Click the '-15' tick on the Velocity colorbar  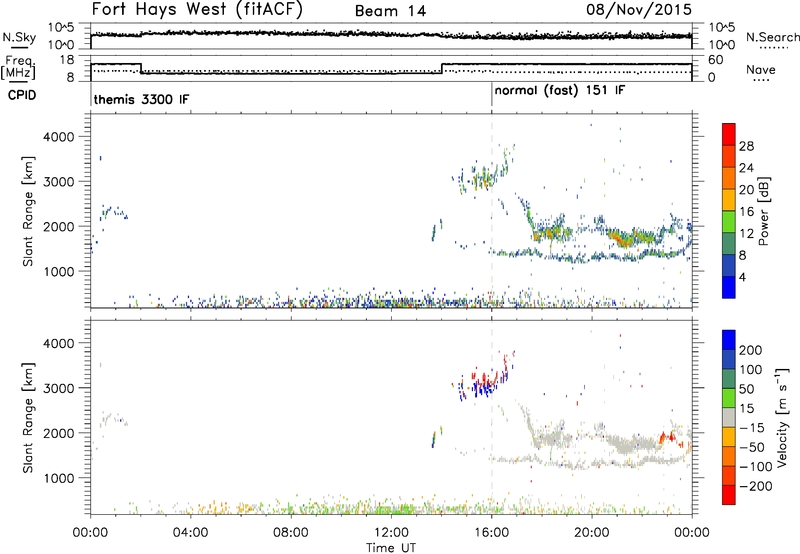[752, 427]
